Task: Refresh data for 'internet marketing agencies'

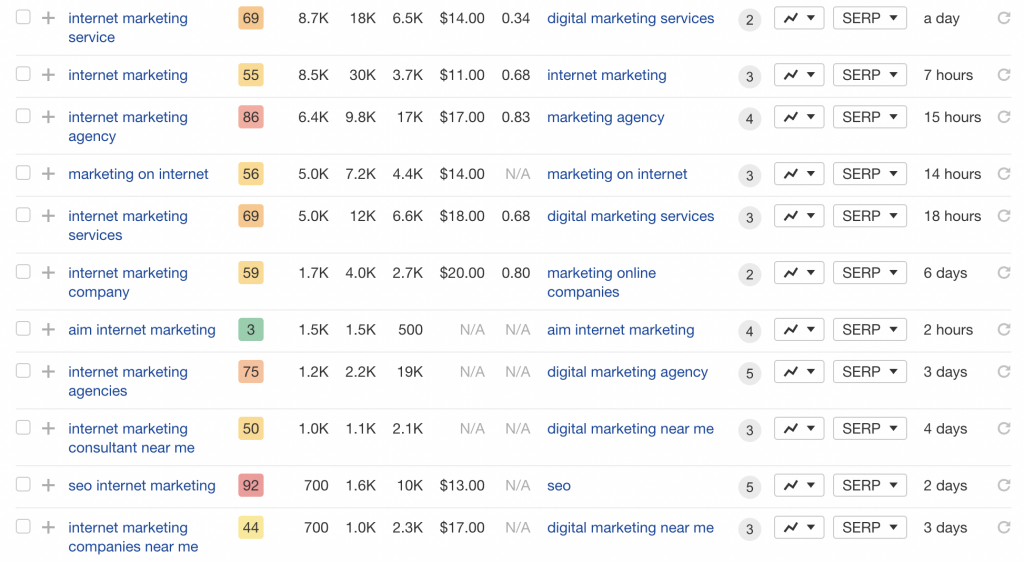Action: pyautogui.click(x=1004, y=371)
